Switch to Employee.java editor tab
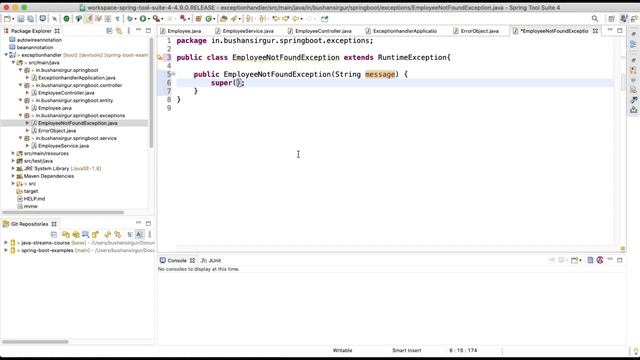The image size is (640, 360). [x=181, y=31]
